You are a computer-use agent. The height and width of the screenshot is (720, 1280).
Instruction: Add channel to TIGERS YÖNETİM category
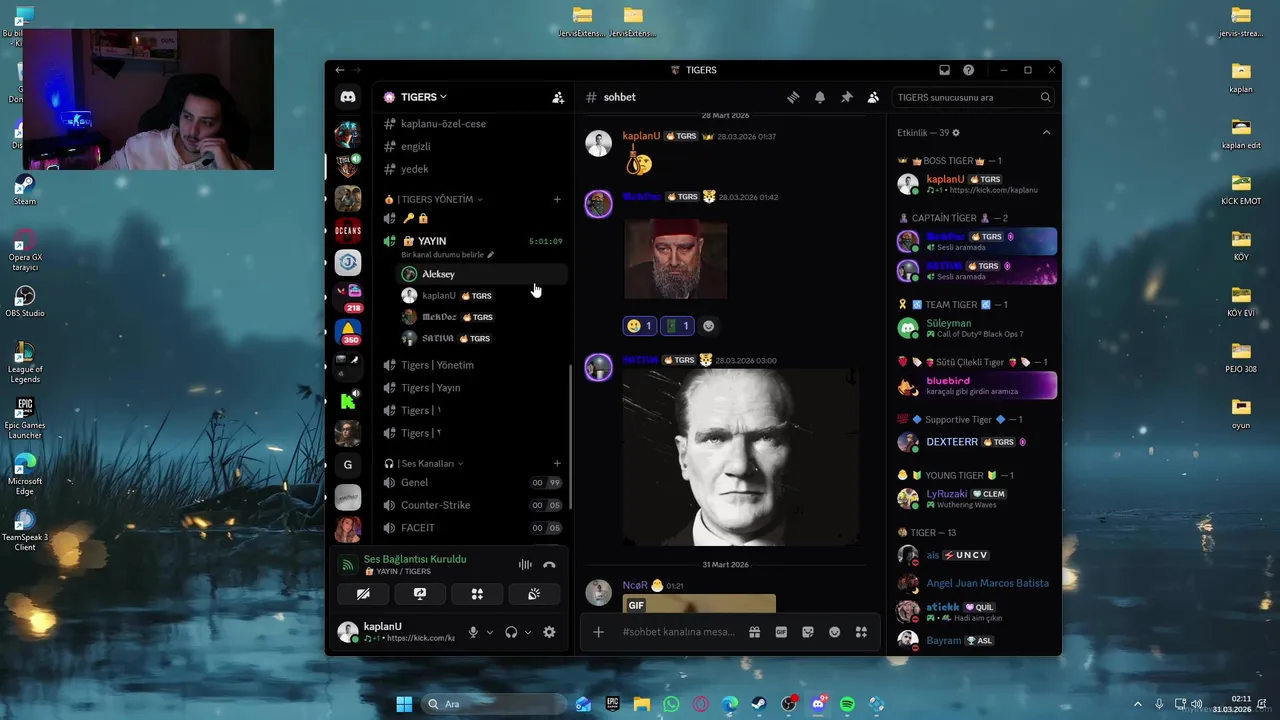pyautogui.click(x=557, y=199)
